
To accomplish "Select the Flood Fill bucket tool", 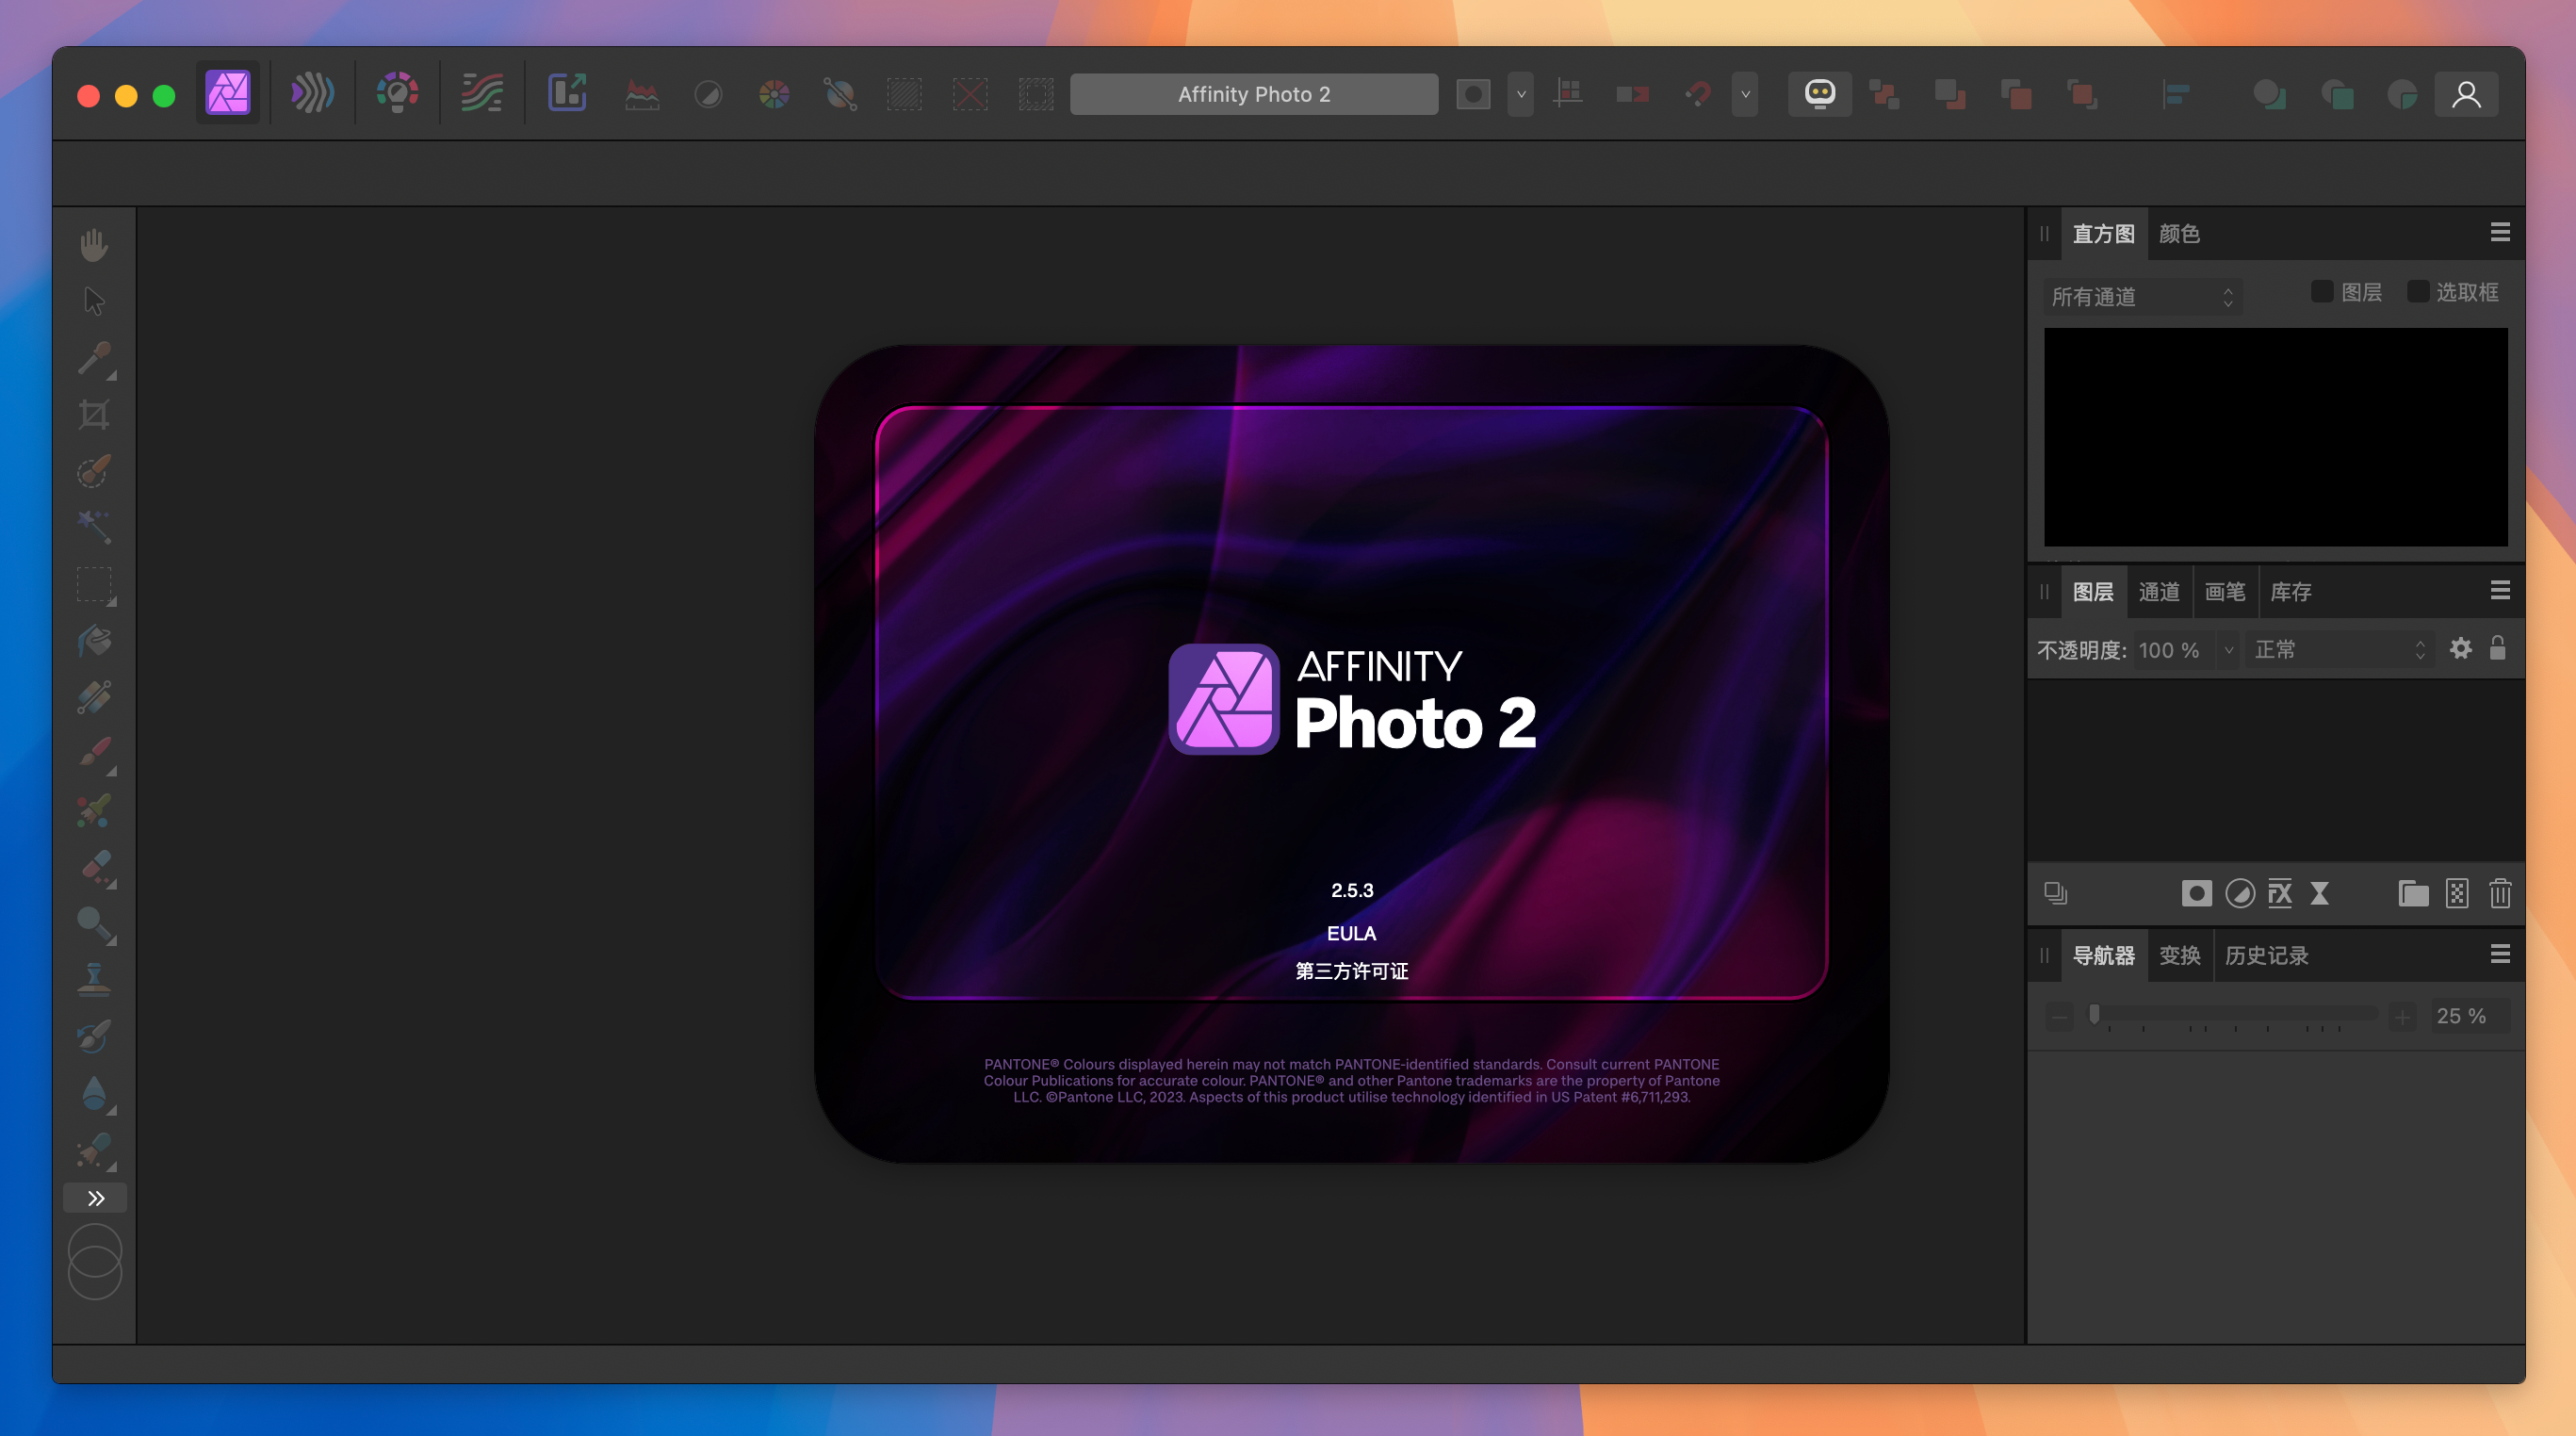I will (94, 641).
